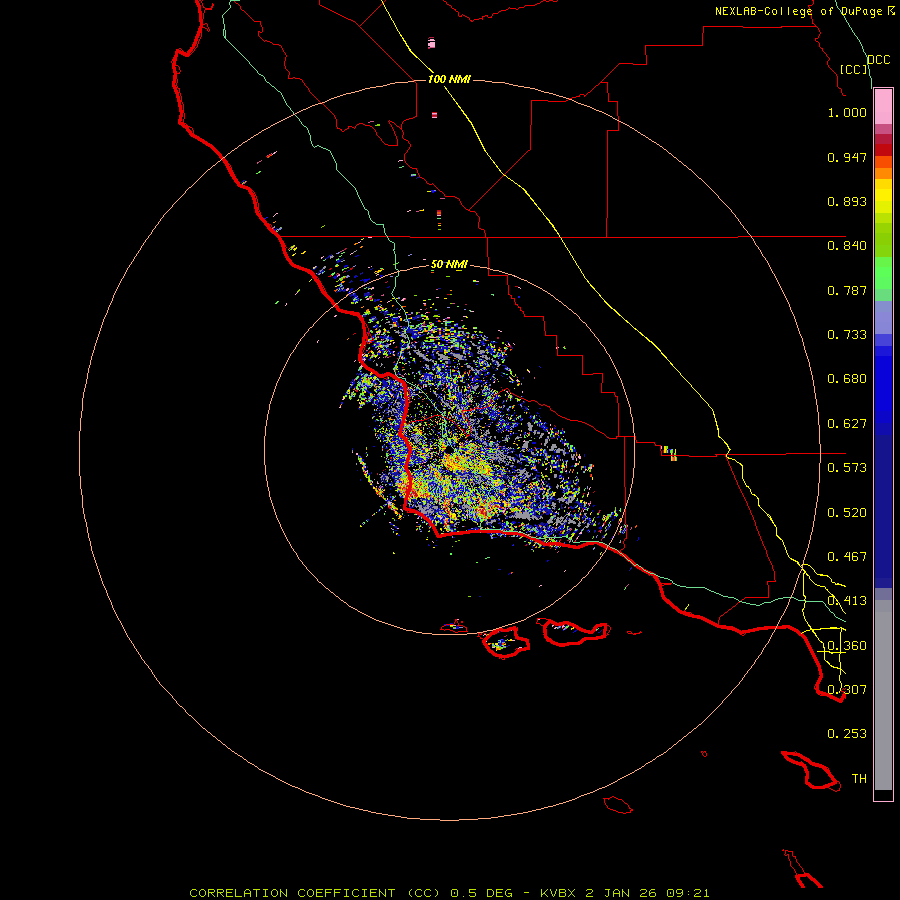
Task: Select the 0.520 legend value
Action: (x=847, y=513)
